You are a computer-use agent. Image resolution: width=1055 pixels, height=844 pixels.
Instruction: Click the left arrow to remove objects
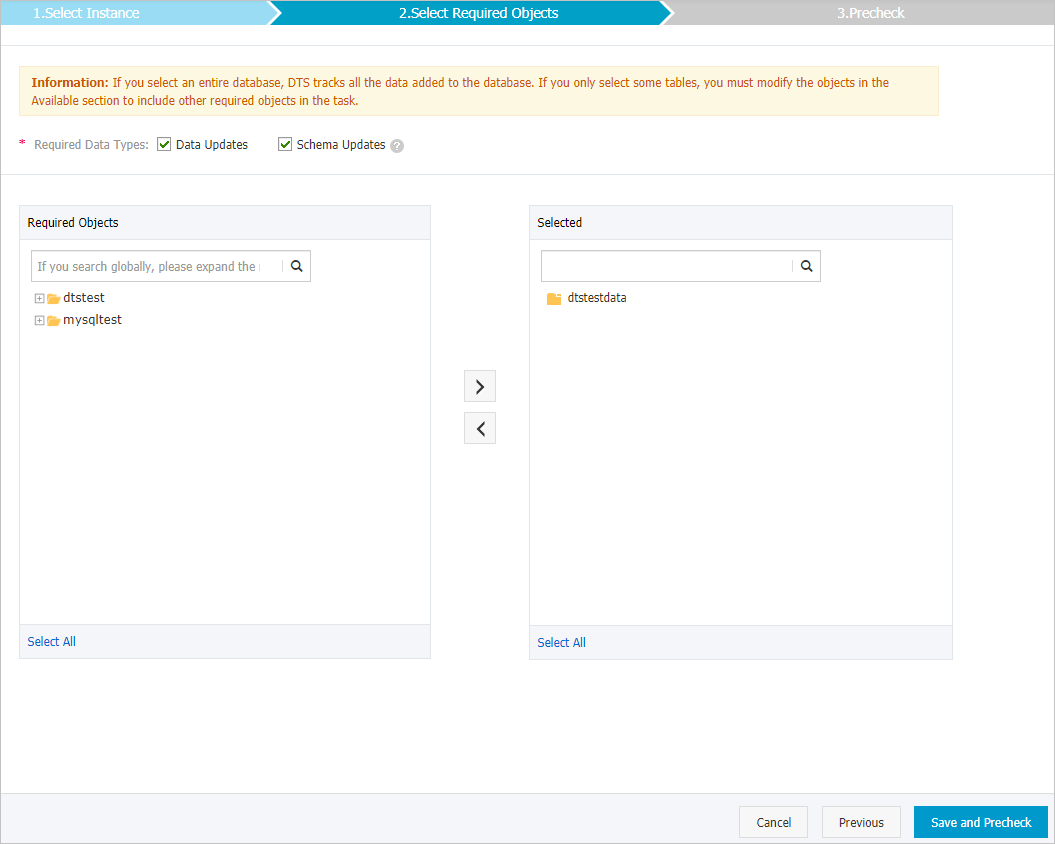[479, 428]
